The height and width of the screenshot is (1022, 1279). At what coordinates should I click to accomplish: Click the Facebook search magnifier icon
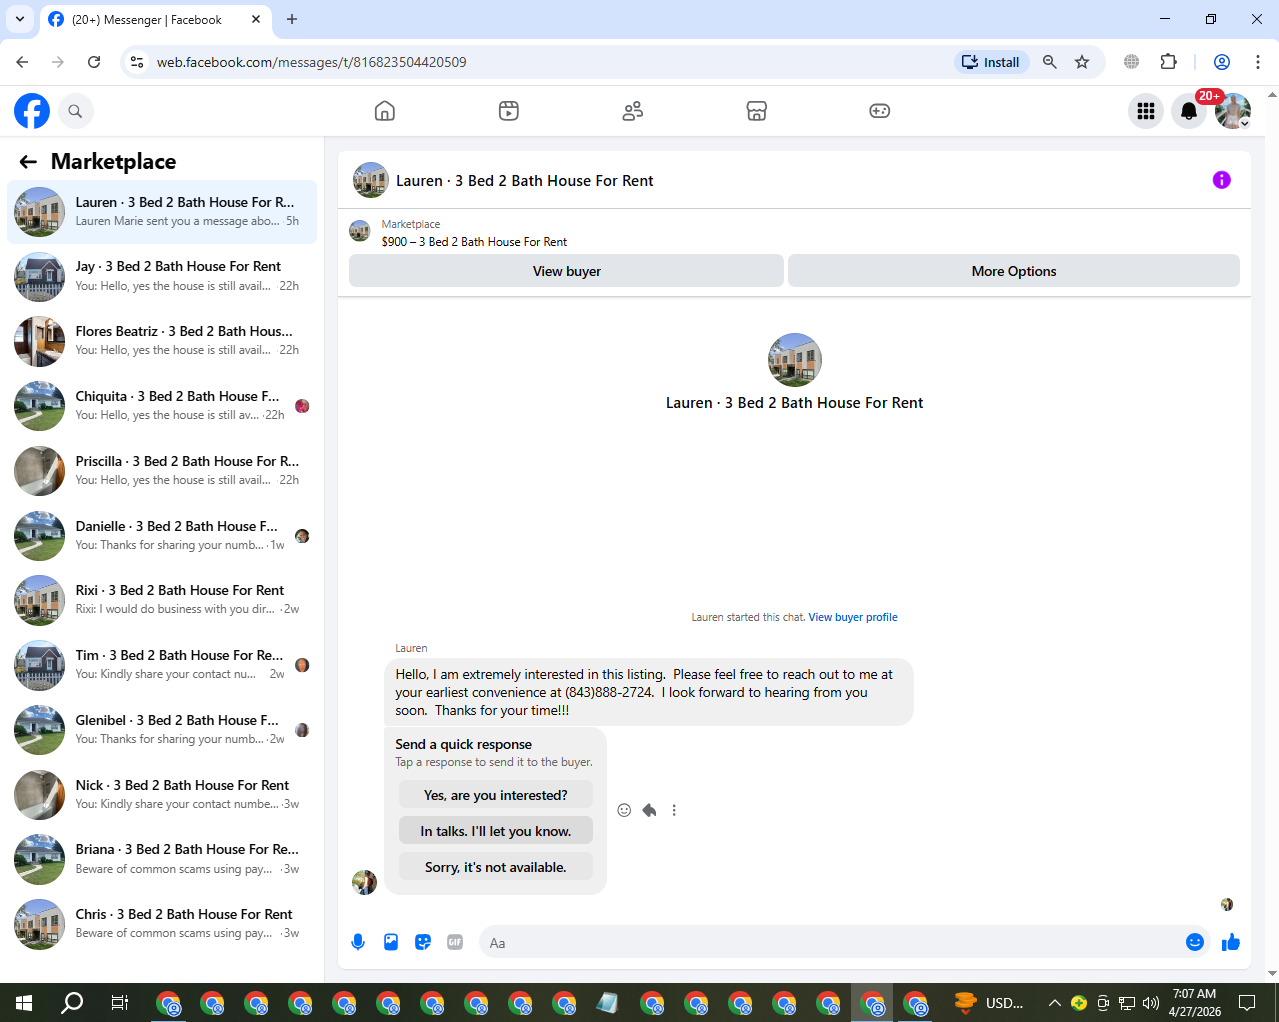click(x=75, y=111)
